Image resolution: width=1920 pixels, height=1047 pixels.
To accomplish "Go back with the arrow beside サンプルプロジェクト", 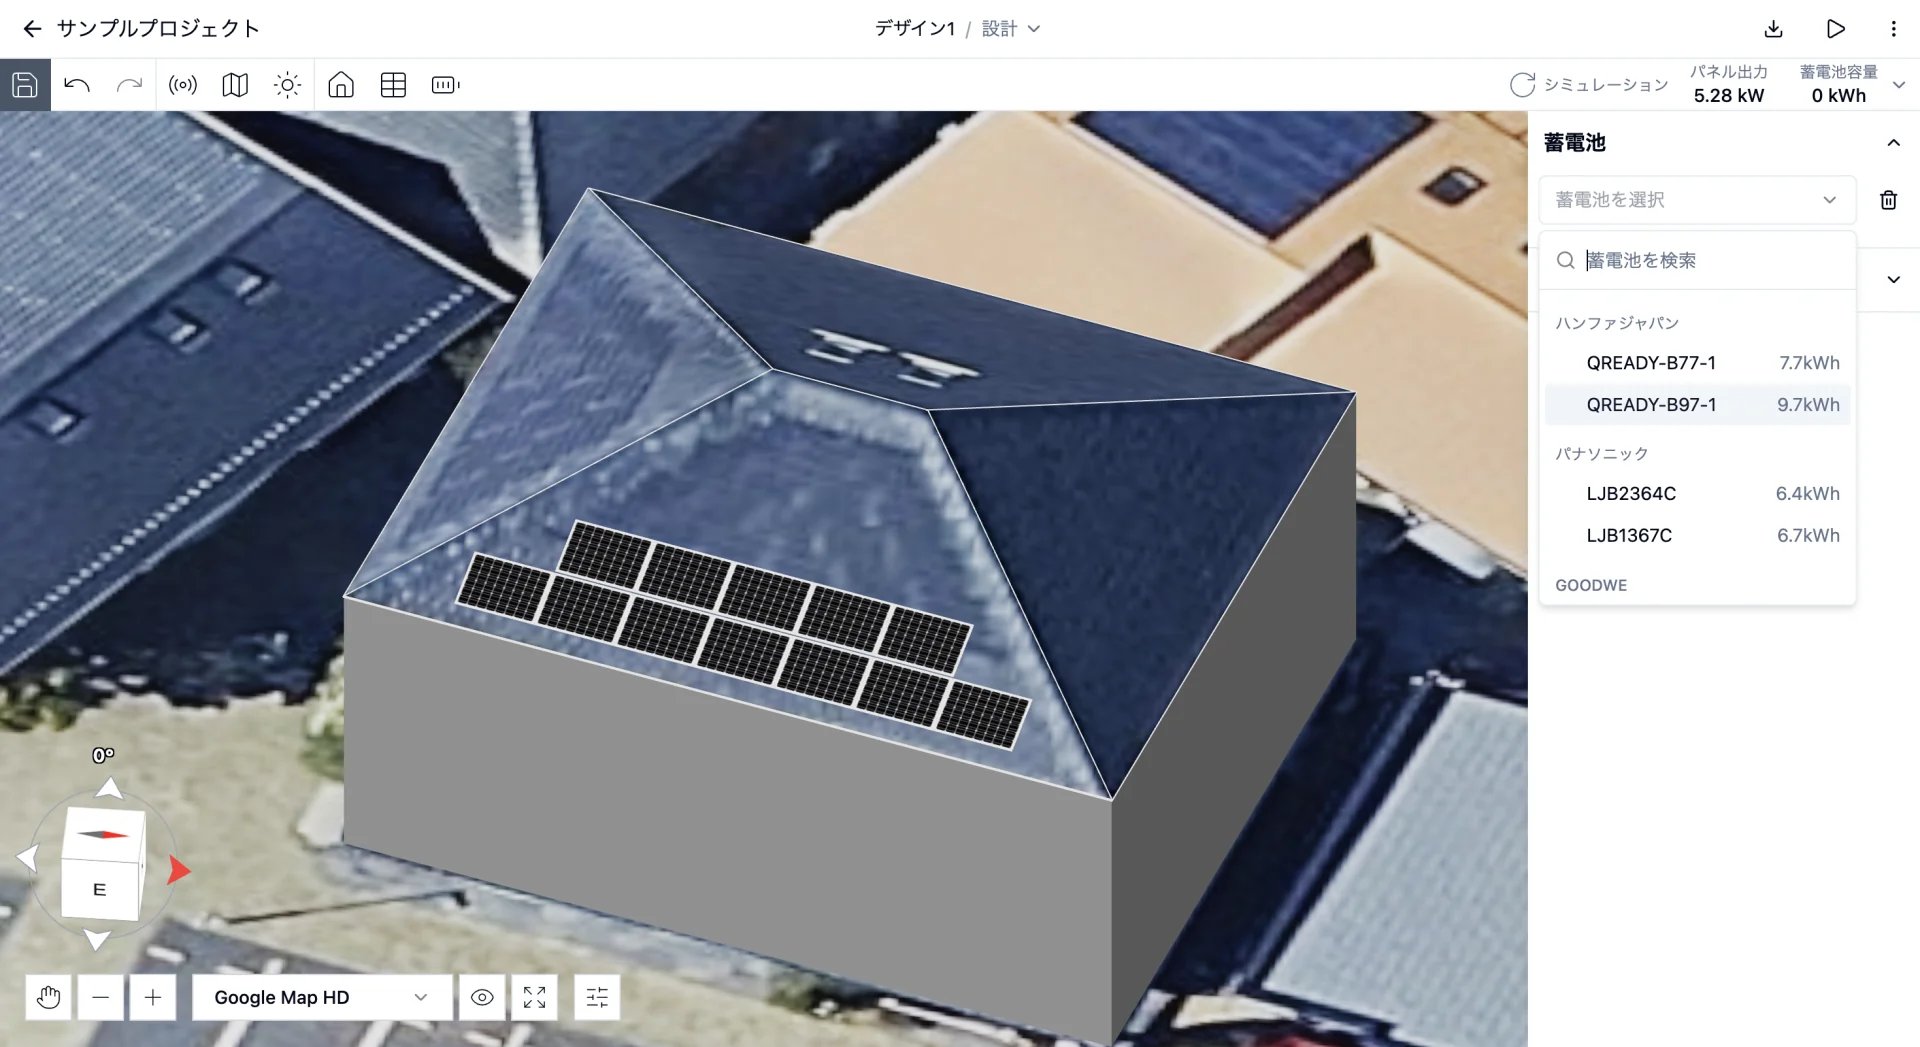I will click(32, 29).
